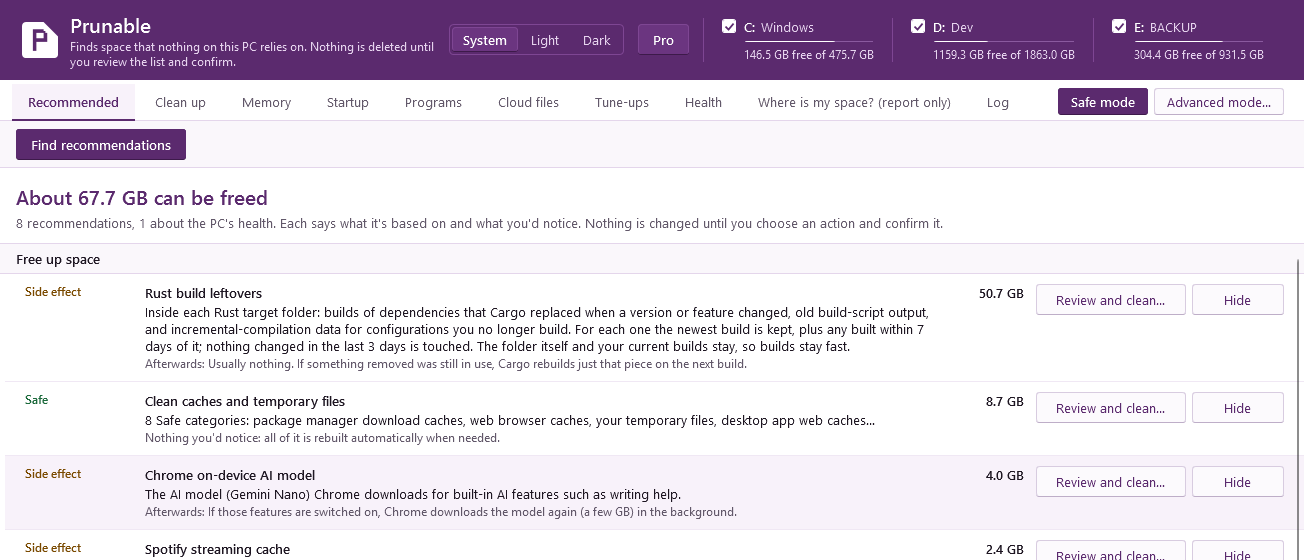Switch to the Light theme
This screenshot has width=1304, height=560.
545,40
